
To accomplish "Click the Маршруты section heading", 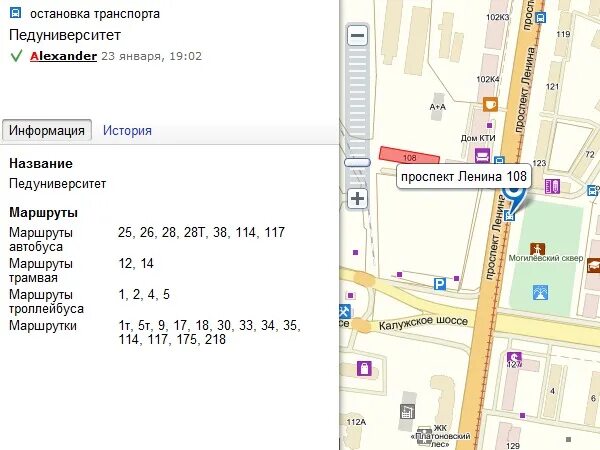I will (x=43, y=212).
